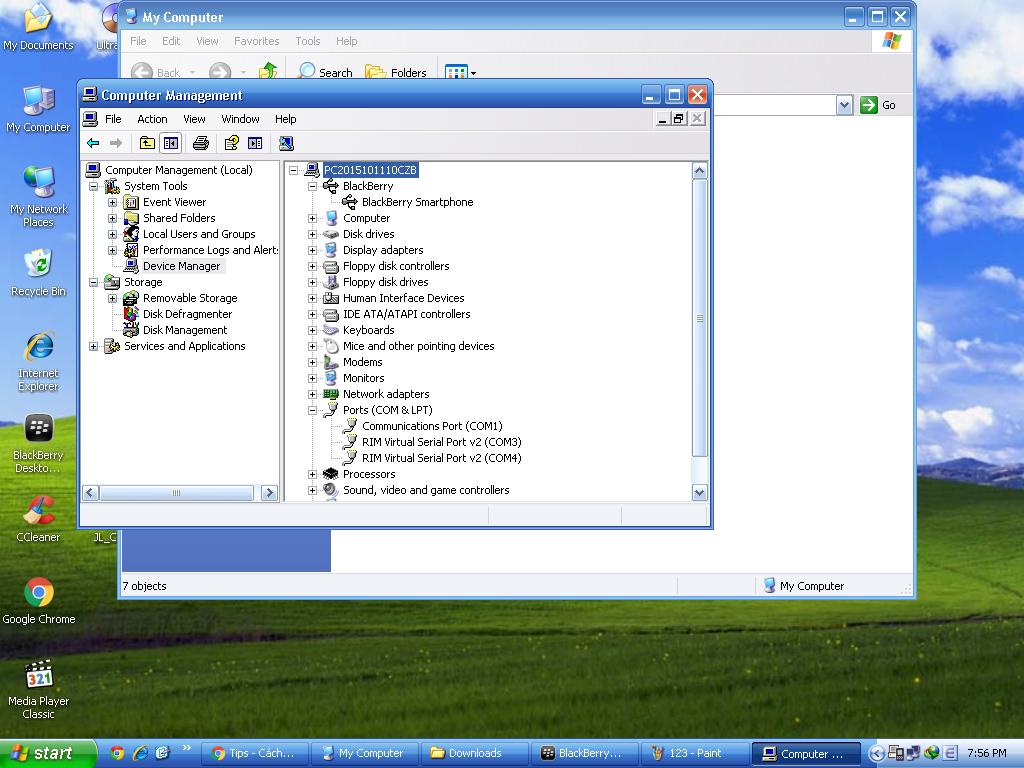Click the Back arrow in Computer Management toolbar
This screenshot has height=768, width=1024.
pos(93,143)
